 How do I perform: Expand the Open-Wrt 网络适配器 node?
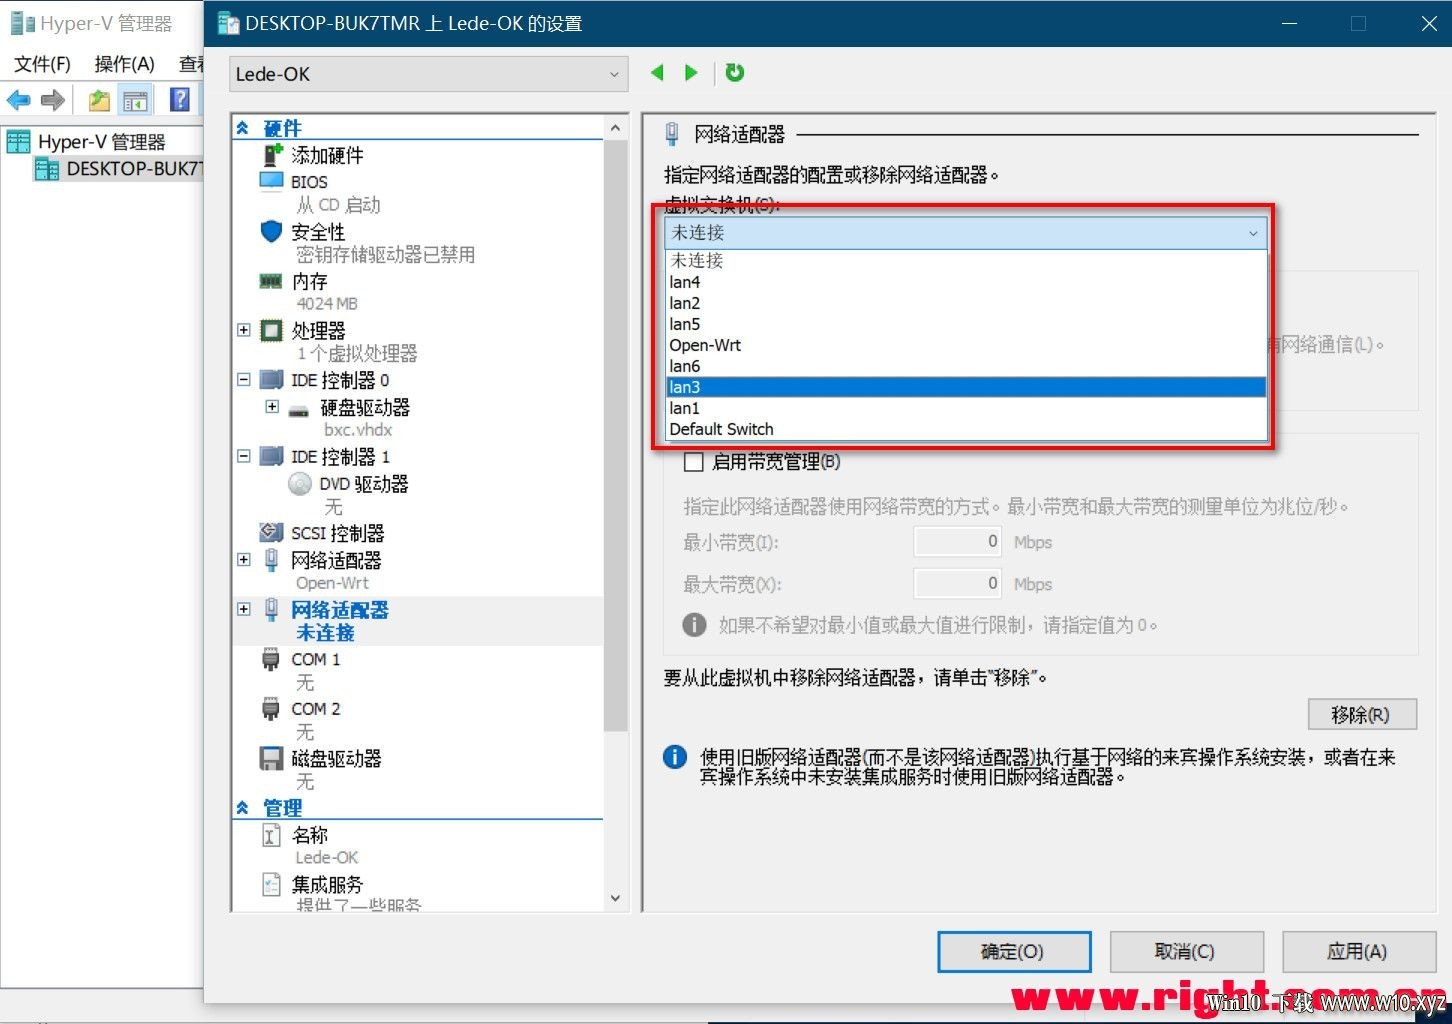coord(243,559)
